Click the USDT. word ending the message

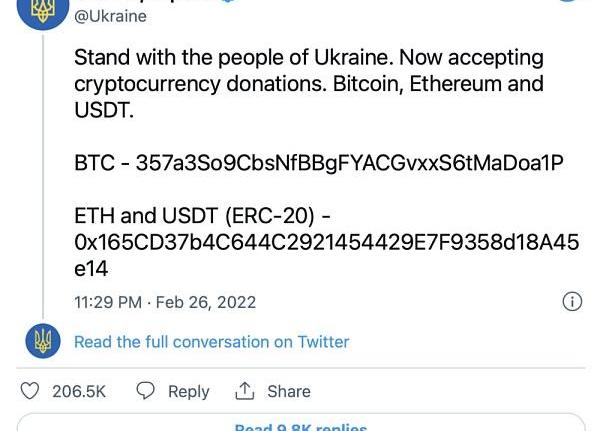[x=104, y=110]
